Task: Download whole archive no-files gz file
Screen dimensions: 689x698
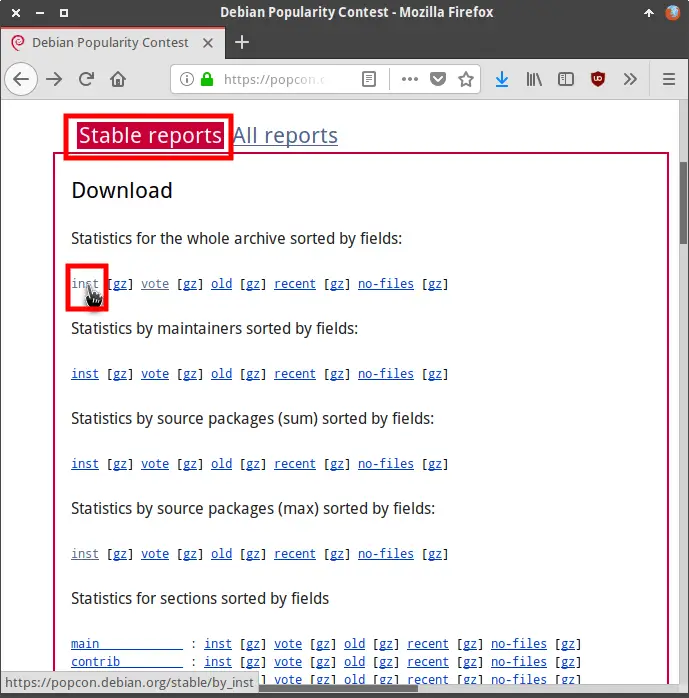Action: [435, 284]
